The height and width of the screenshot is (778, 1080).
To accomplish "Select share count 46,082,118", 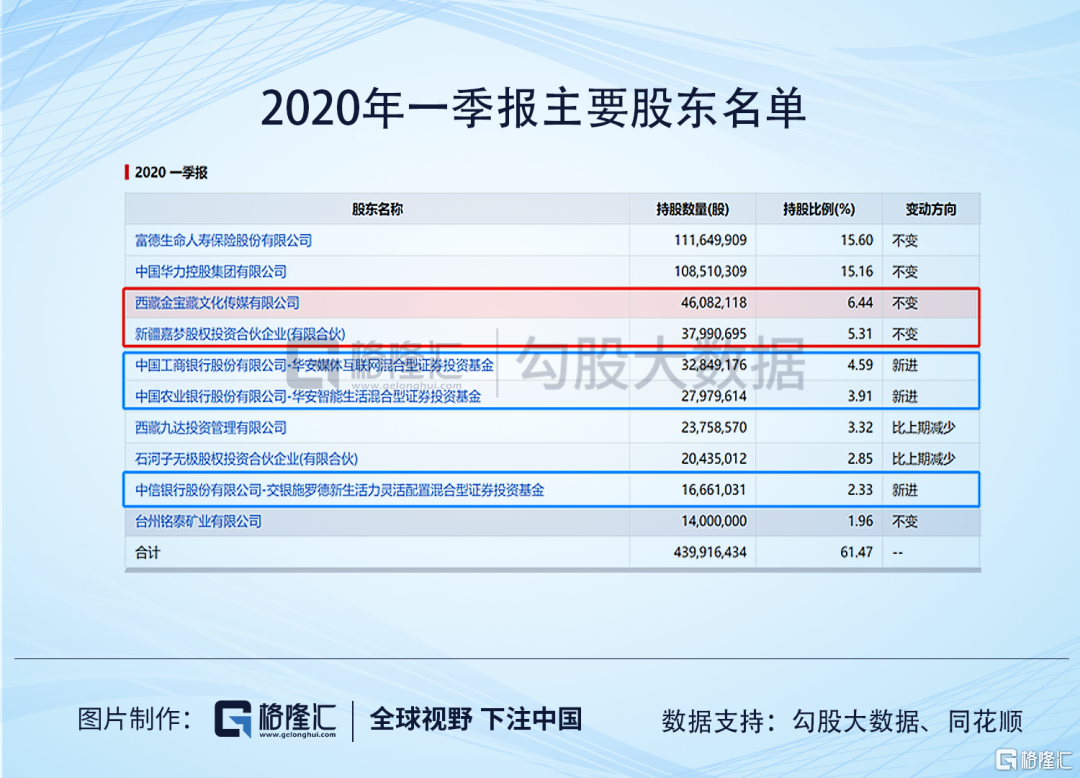I will 714,303.
